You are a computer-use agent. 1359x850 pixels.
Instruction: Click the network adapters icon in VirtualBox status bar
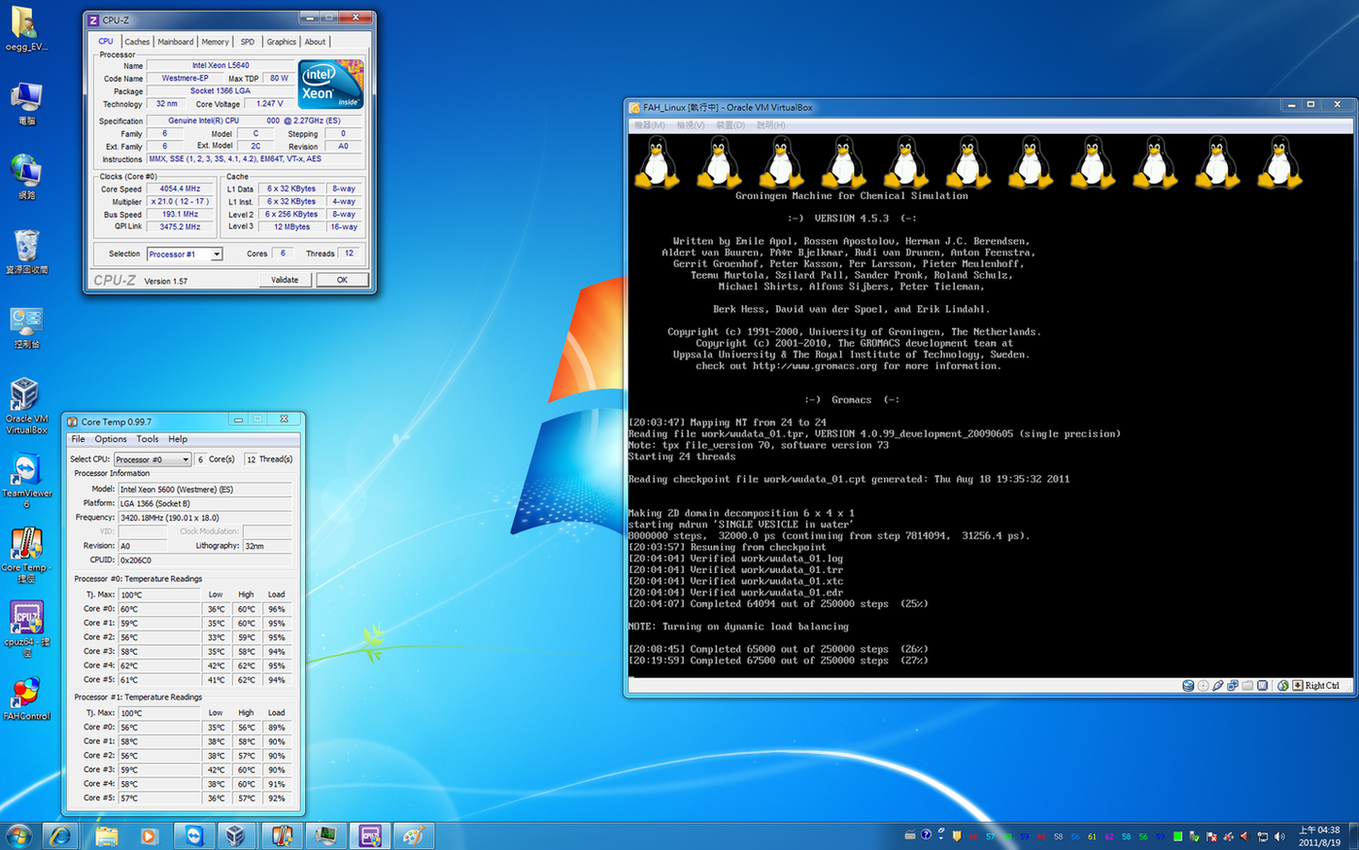(x=1232, y=686)
